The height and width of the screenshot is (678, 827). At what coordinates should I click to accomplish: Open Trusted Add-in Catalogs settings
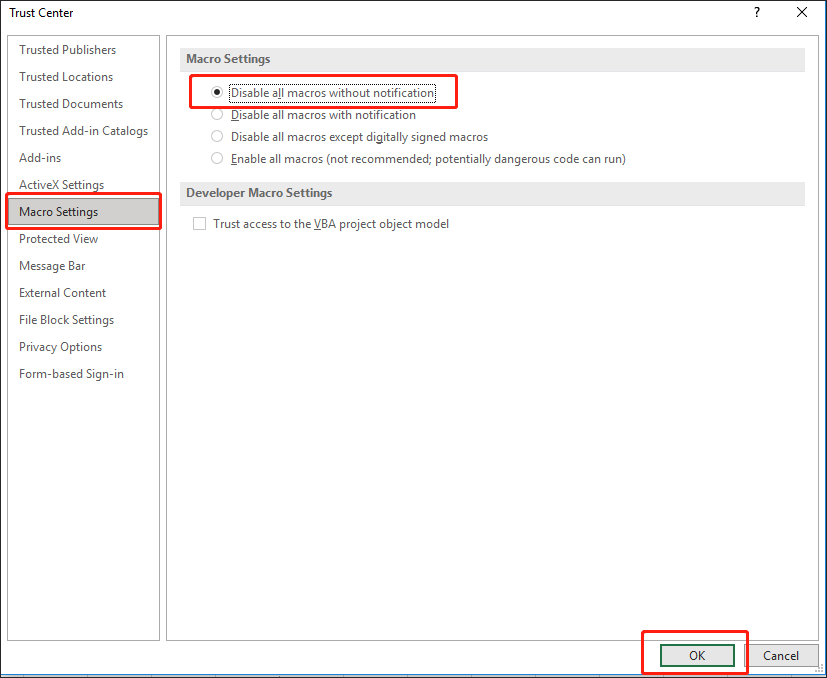tap(83, 130)
